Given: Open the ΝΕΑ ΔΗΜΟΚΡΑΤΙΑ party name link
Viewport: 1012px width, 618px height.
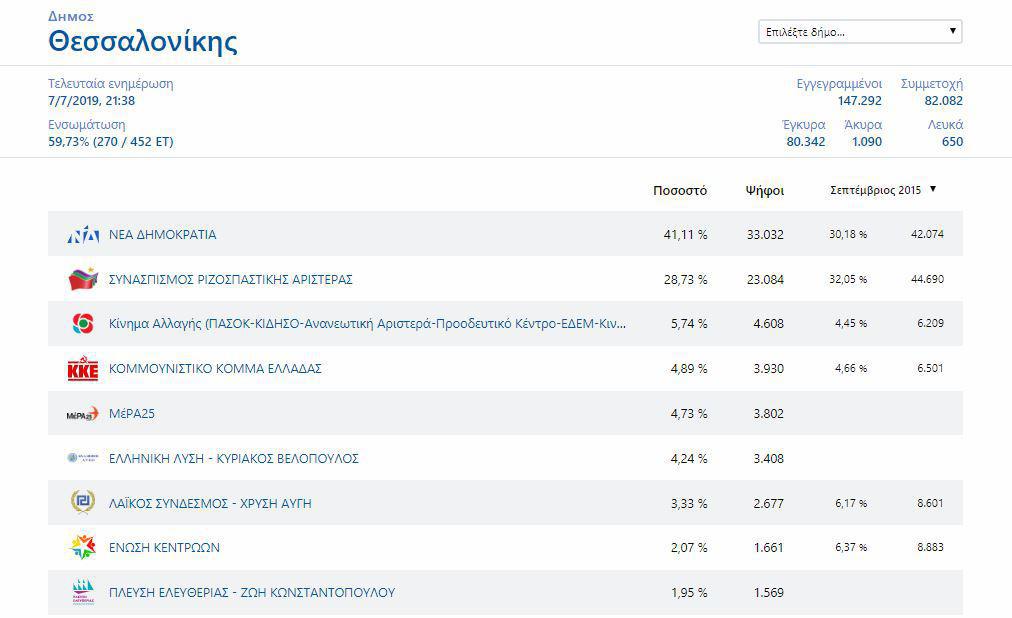Looking at the screenshot, I should pos(162,235).
